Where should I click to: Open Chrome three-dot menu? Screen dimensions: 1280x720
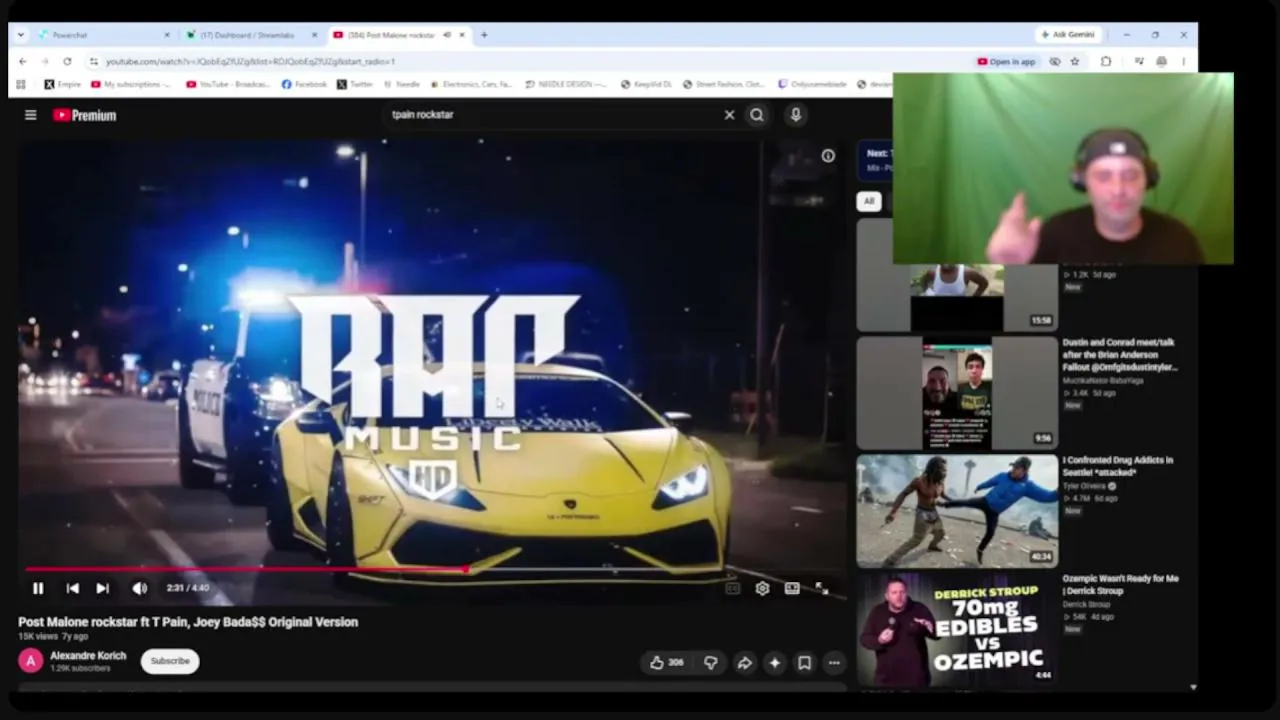(x=1183, y=62)
